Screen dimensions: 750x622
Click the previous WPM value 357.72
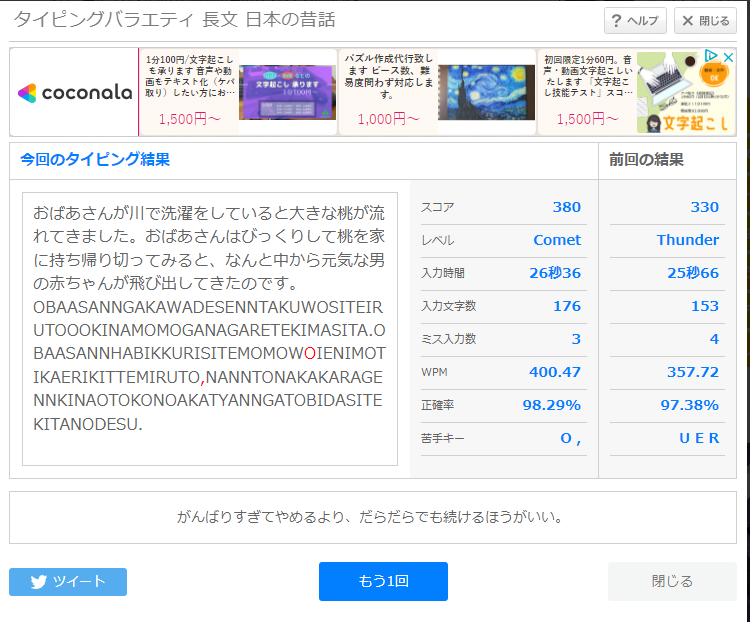coord(693,372)
